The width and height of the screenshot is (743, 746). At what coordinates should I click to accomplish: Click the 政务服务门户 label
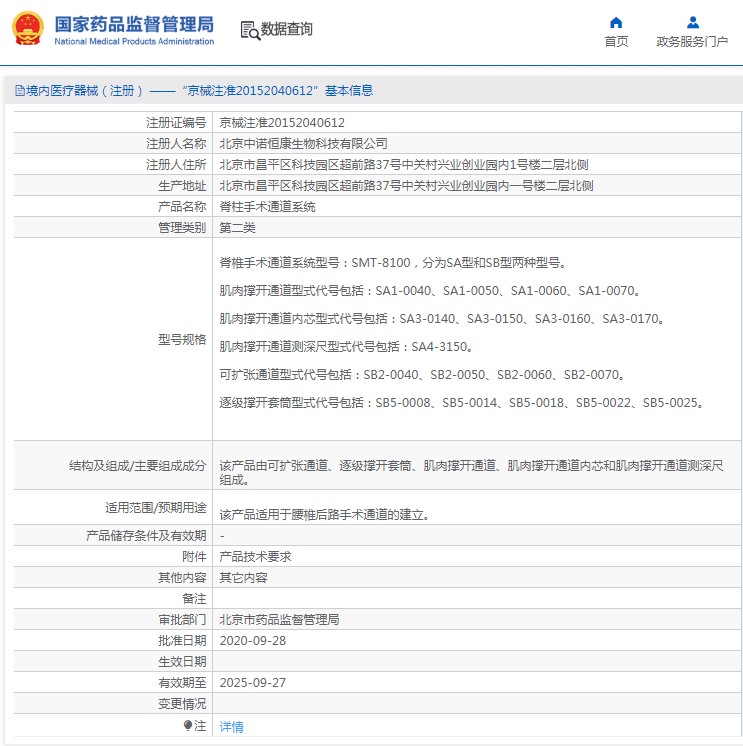(692, 42)
